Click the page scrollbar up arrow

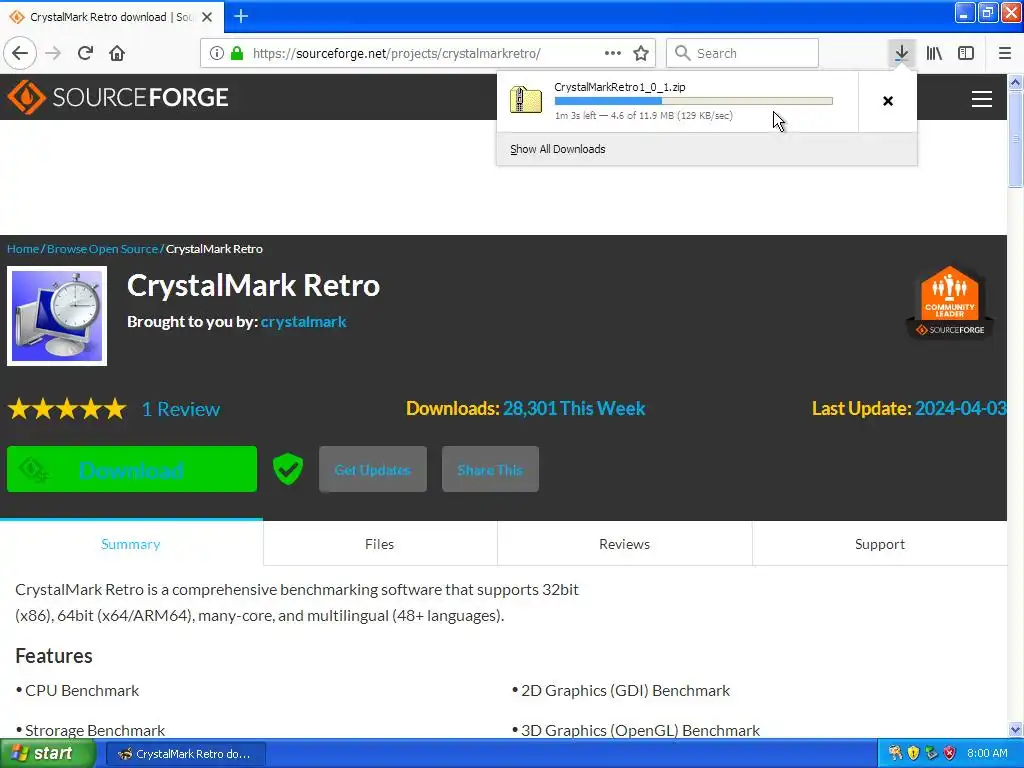[x=1016, y=82]
